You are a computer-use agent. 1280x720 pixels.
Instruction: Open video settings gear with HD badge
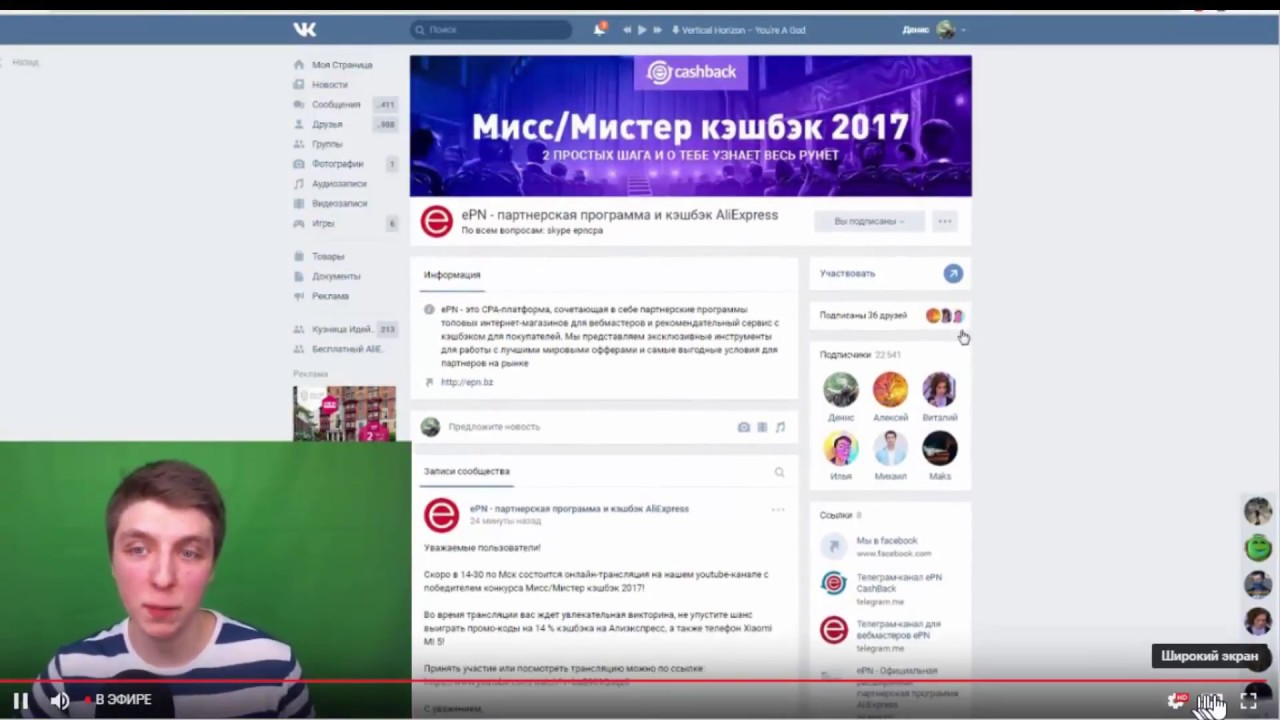click(1176, 701)
